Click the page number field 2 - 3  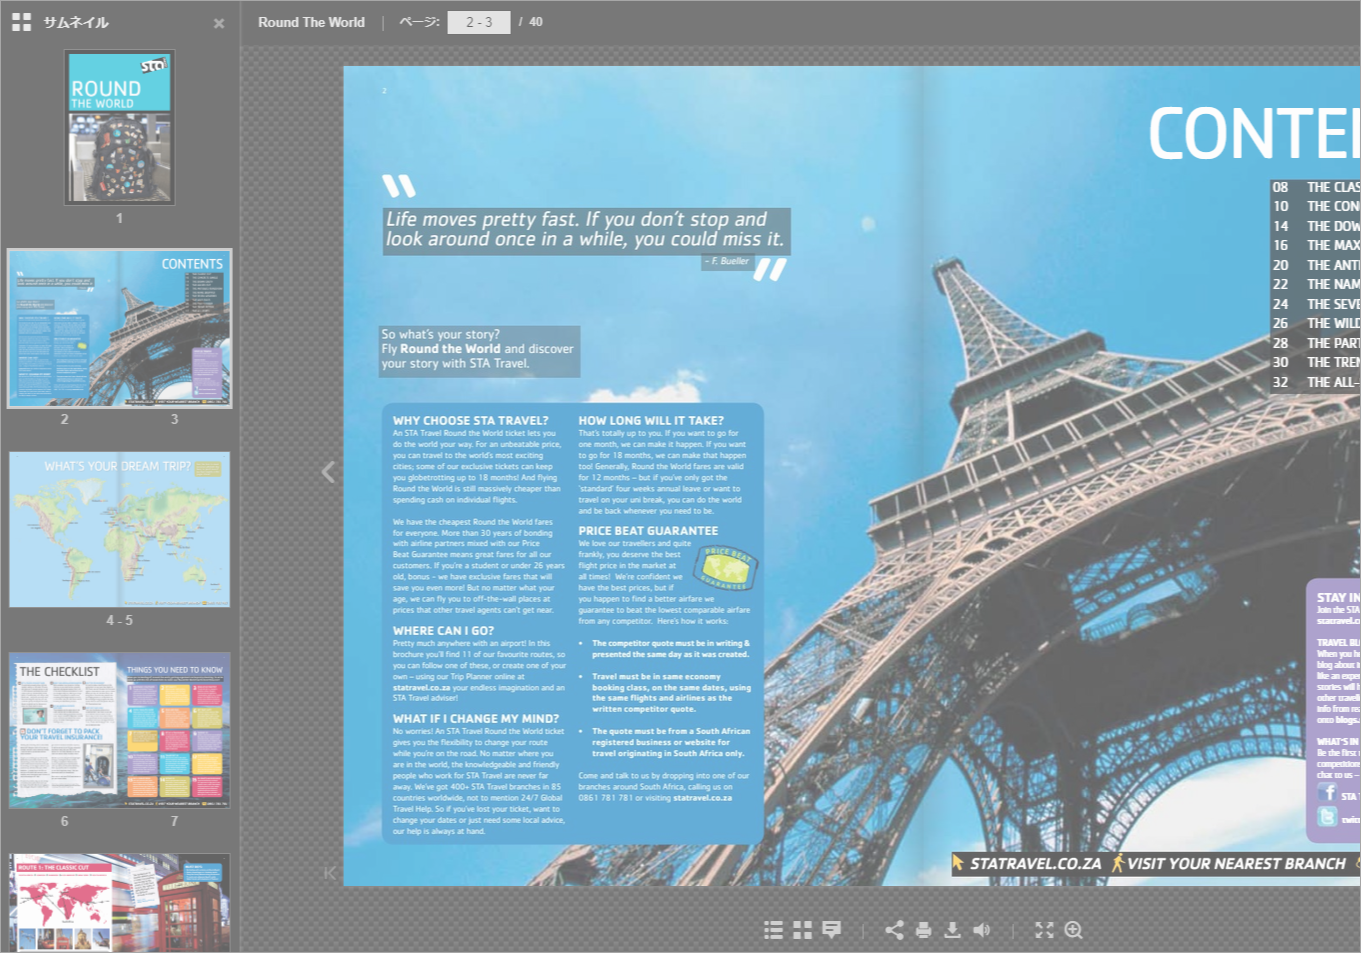(479, 22)
